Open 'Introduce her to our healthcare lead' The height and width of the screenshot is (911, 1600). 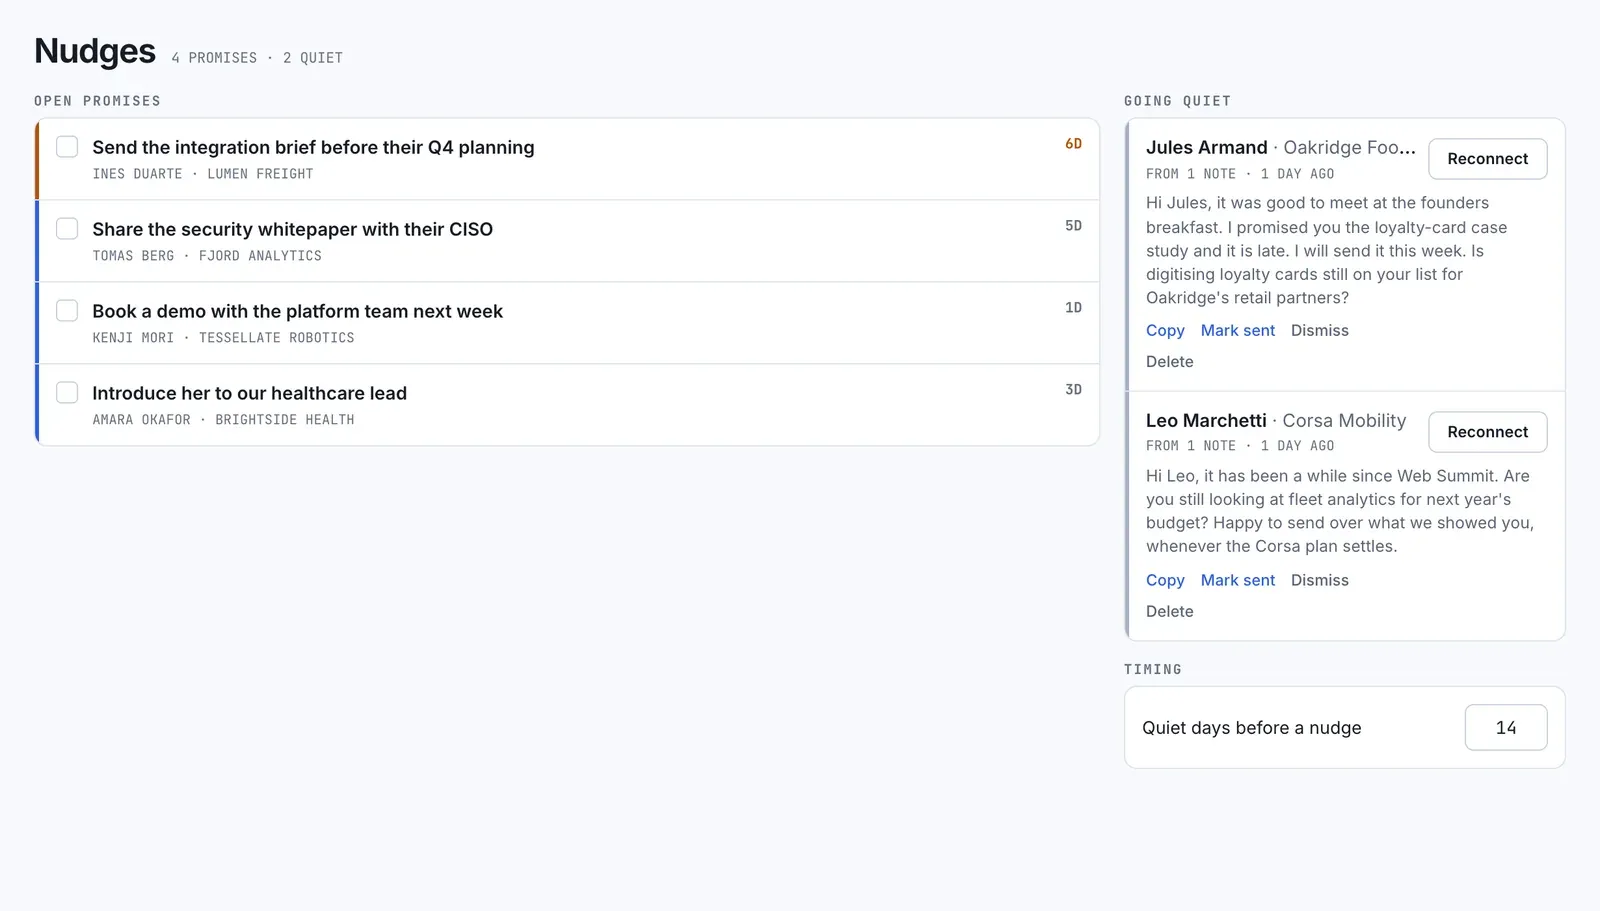click(x=249, y=394)
